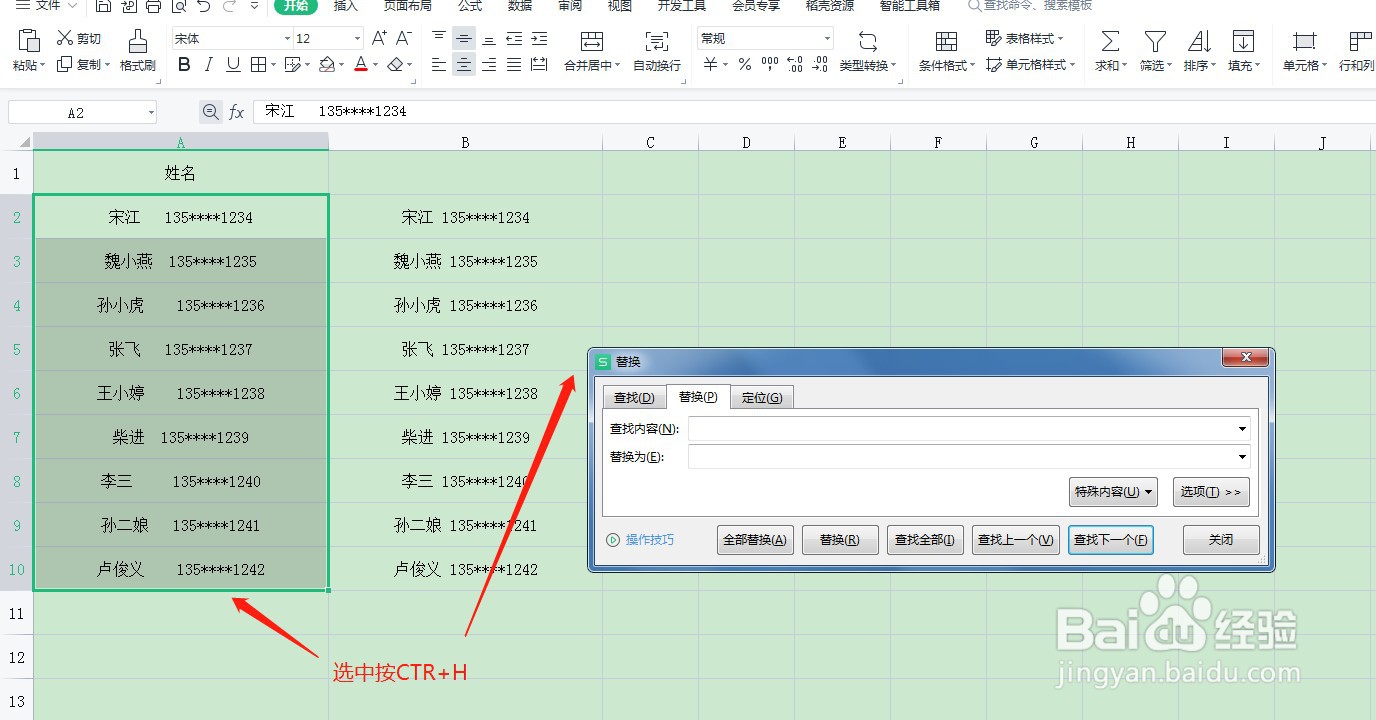Click the justify alignment icon

pos(514,64)
